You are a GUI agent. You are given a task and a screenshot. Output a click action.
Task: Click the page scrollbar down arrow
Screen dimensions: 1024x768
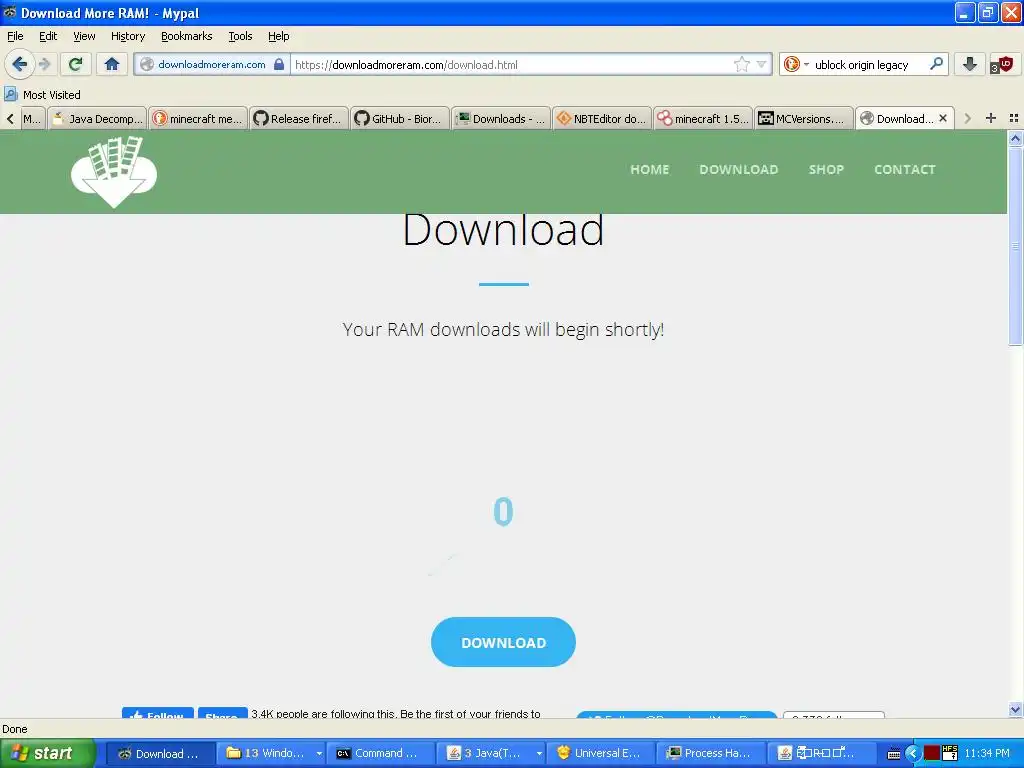[x=1015, y=709]
